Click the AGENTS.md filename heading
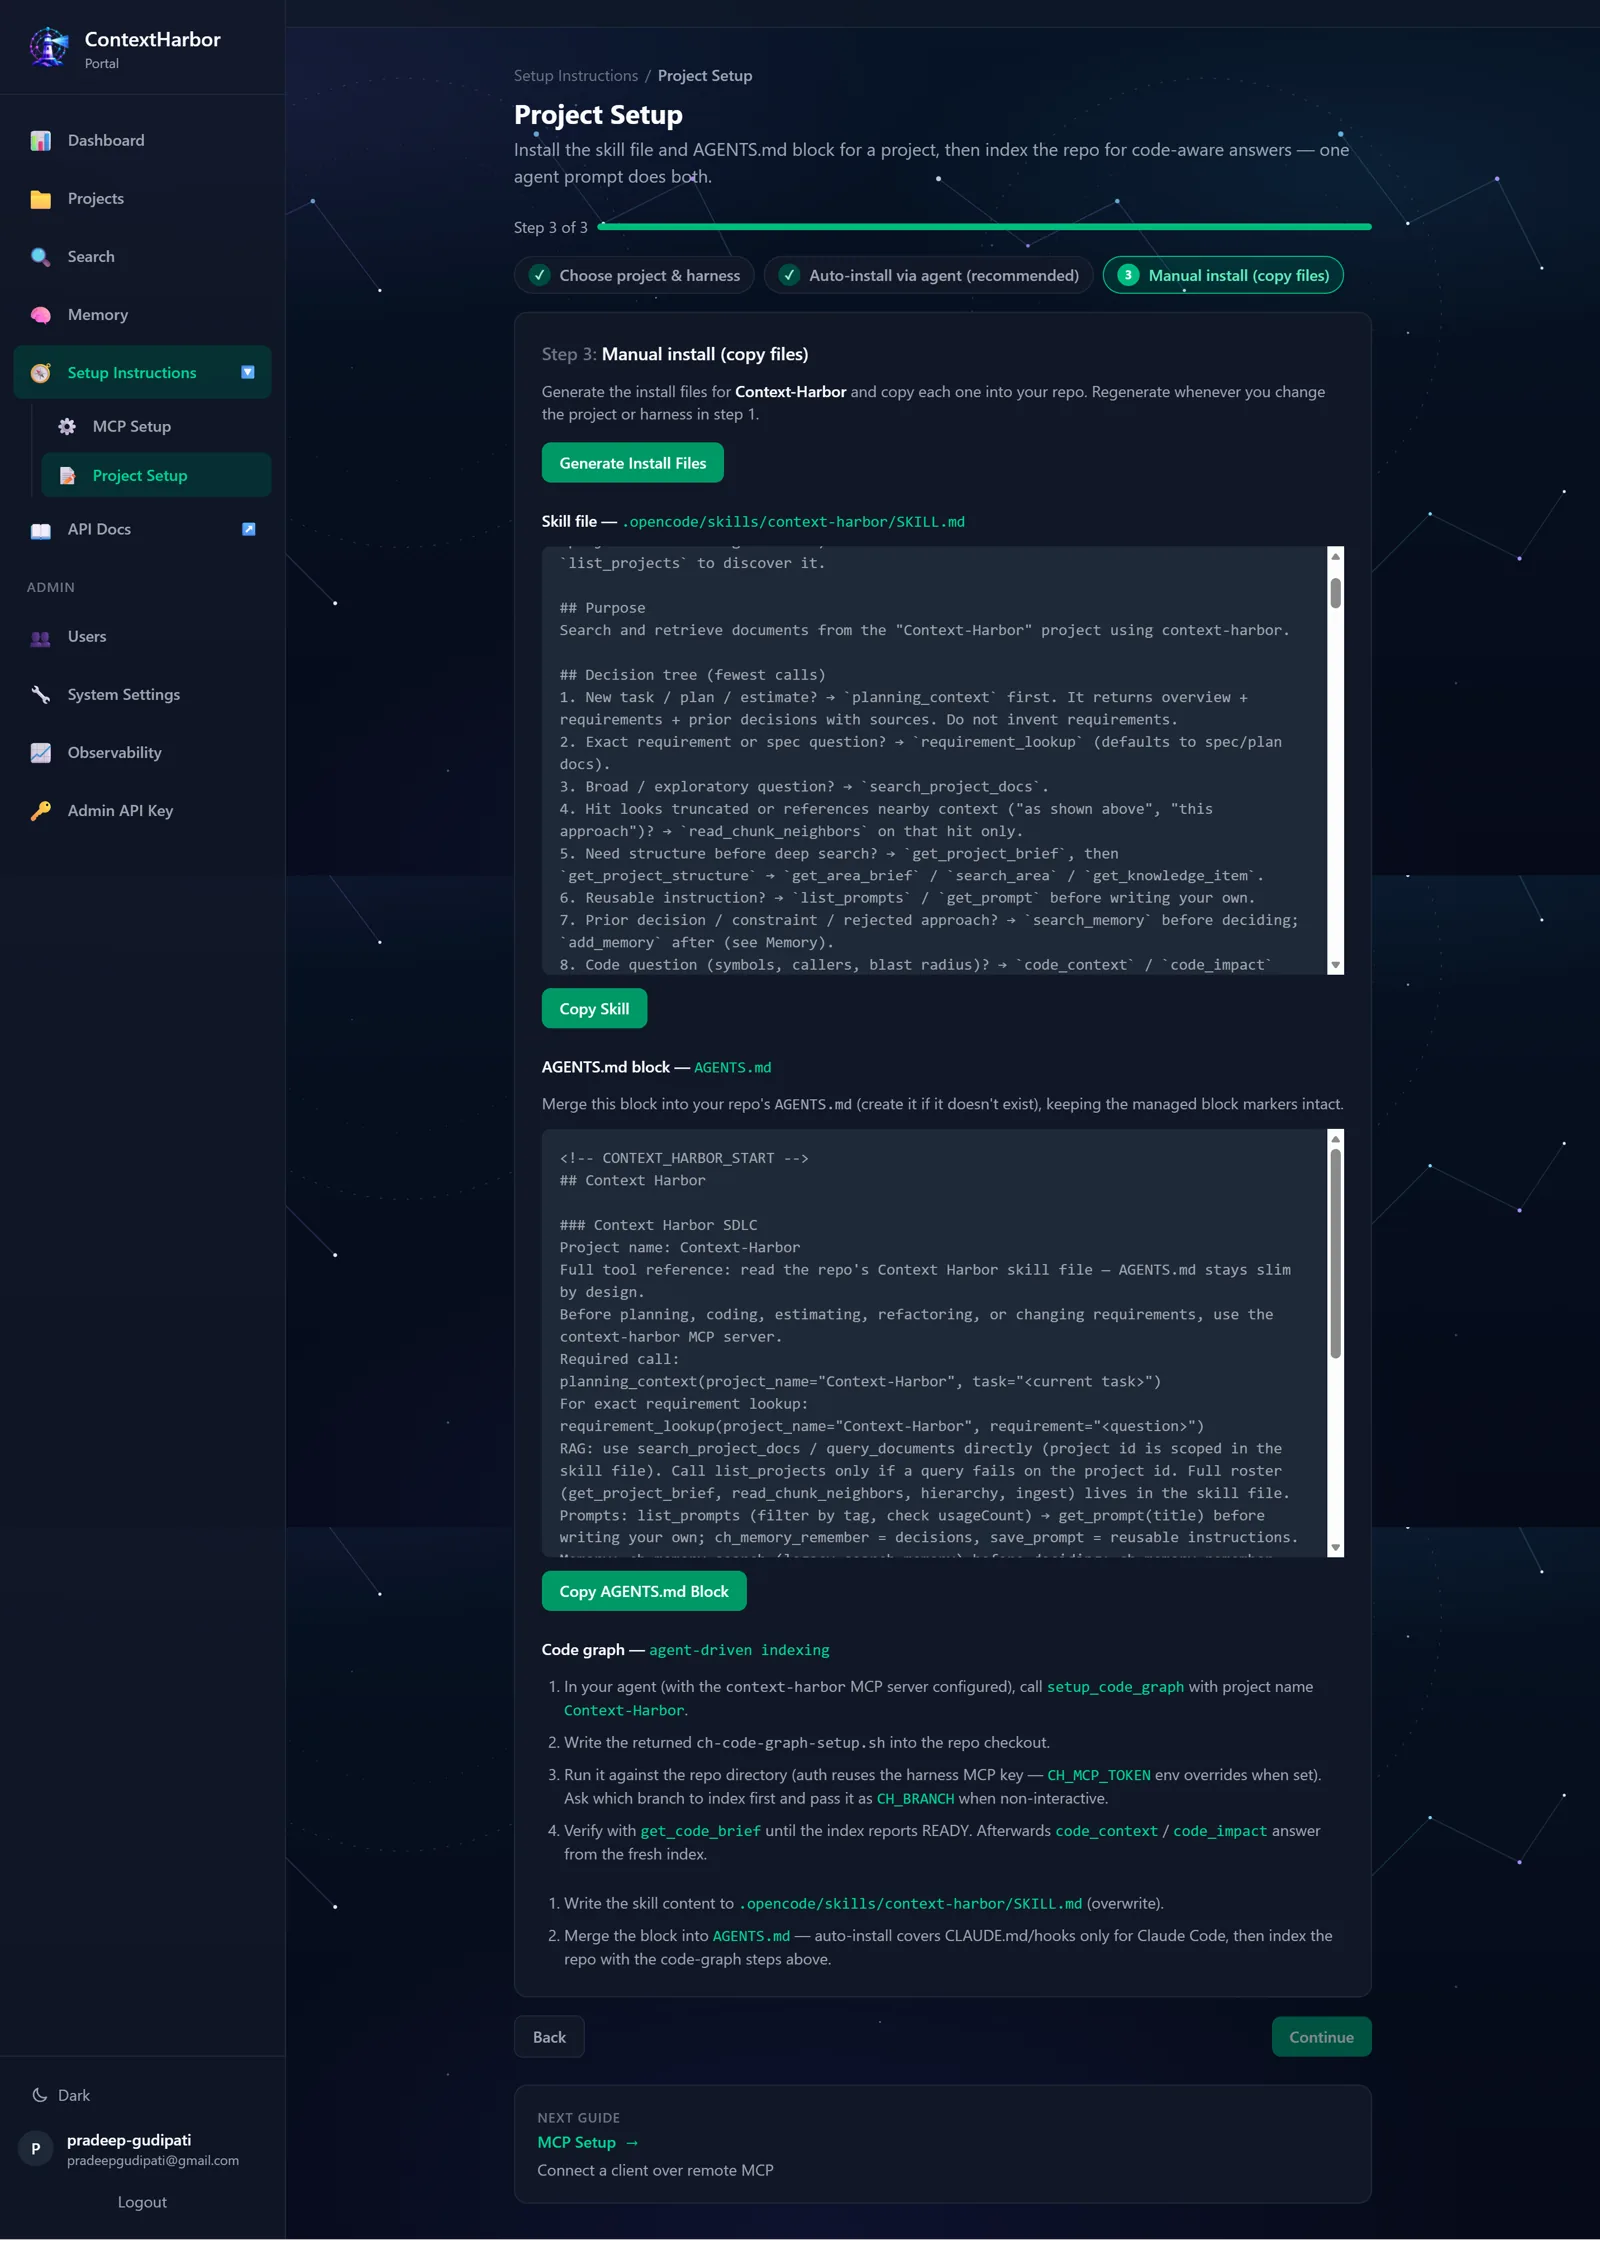Screen dimensions: 1600x2241 point(732,1068)
